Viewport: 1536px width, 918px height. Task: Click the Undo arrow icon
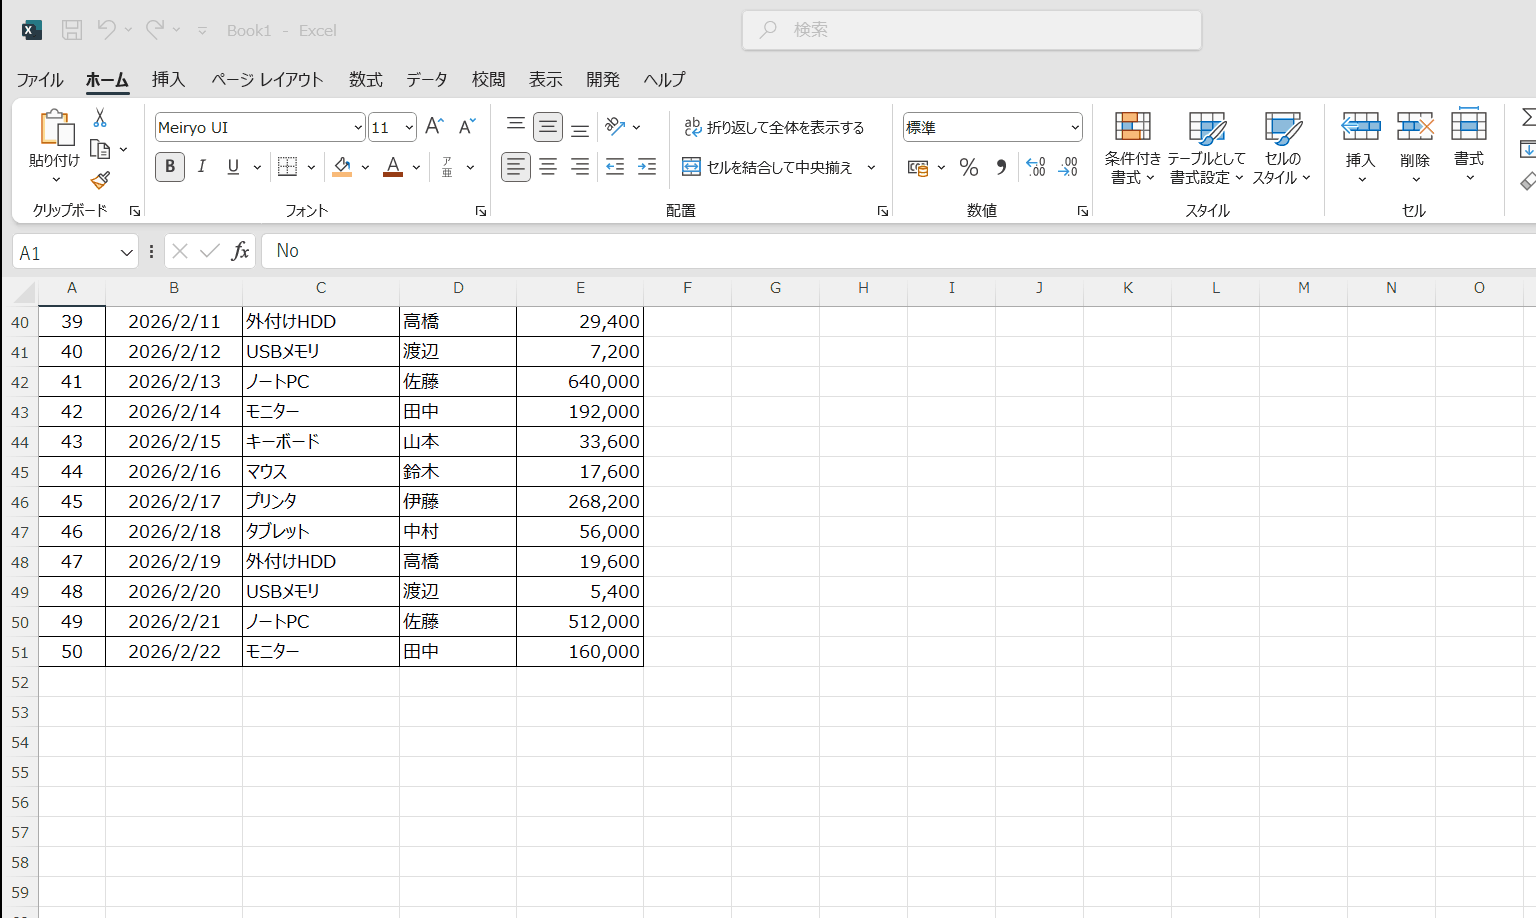pos(106,30)
